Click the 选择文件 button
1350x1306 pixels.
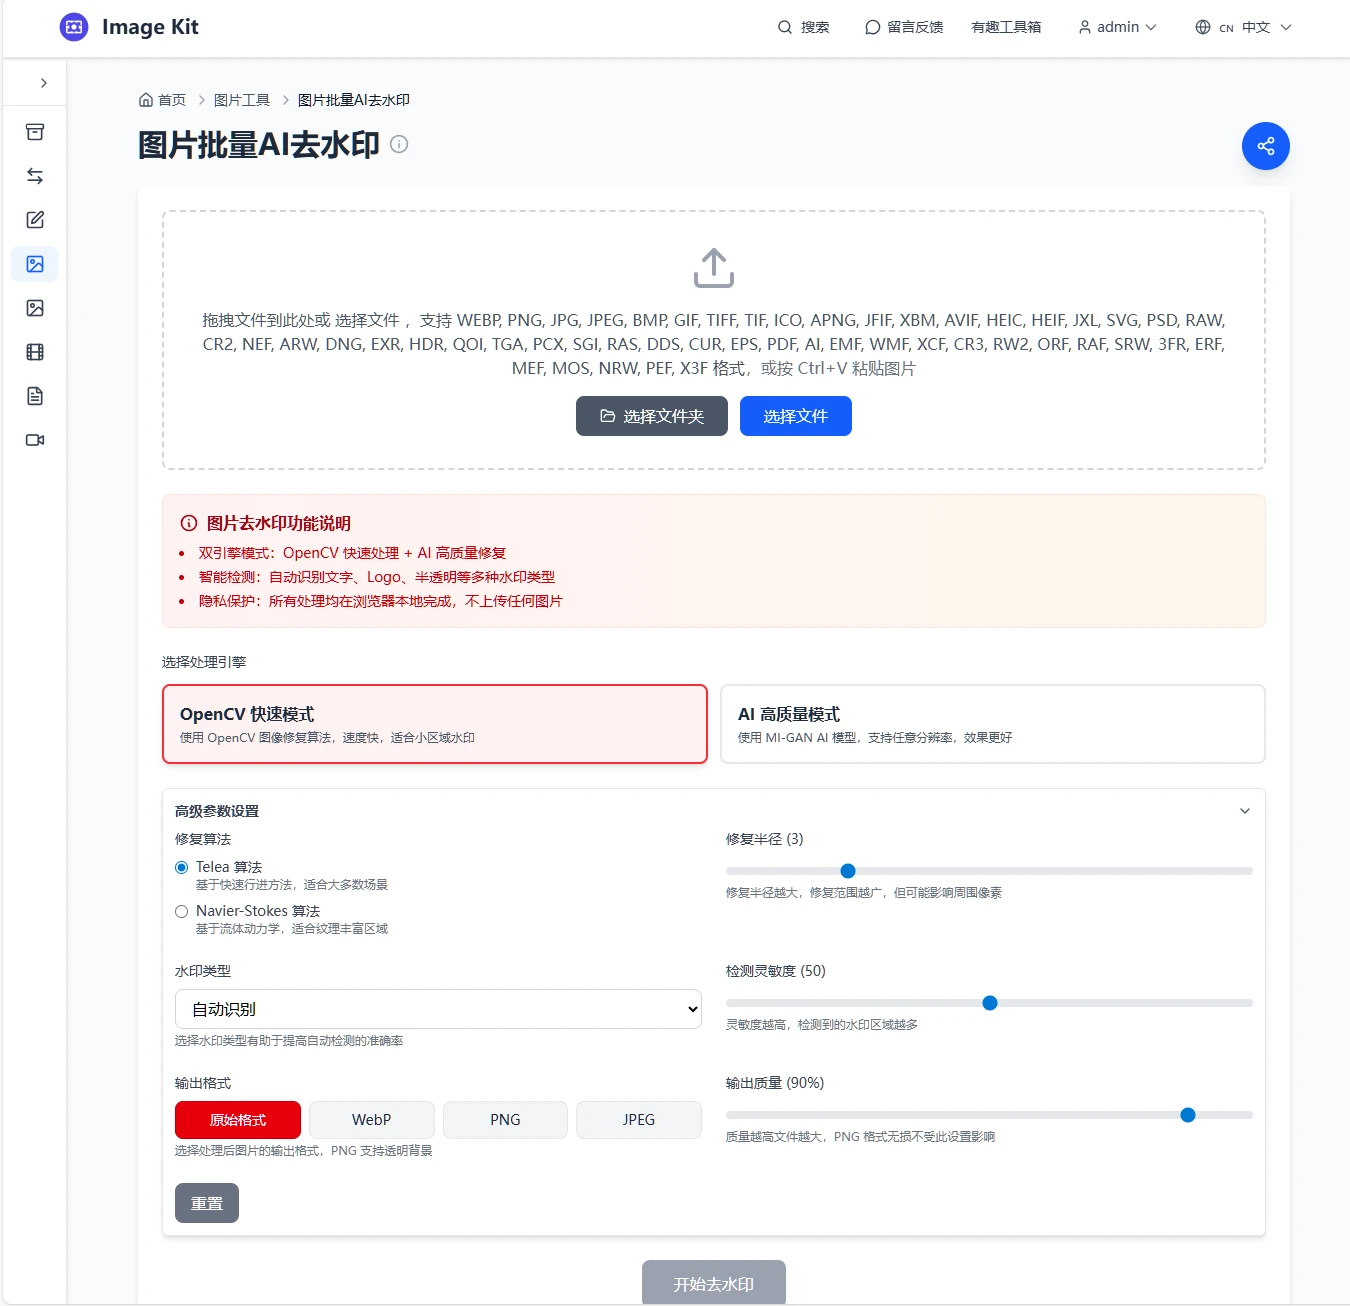tap(795, 416)
